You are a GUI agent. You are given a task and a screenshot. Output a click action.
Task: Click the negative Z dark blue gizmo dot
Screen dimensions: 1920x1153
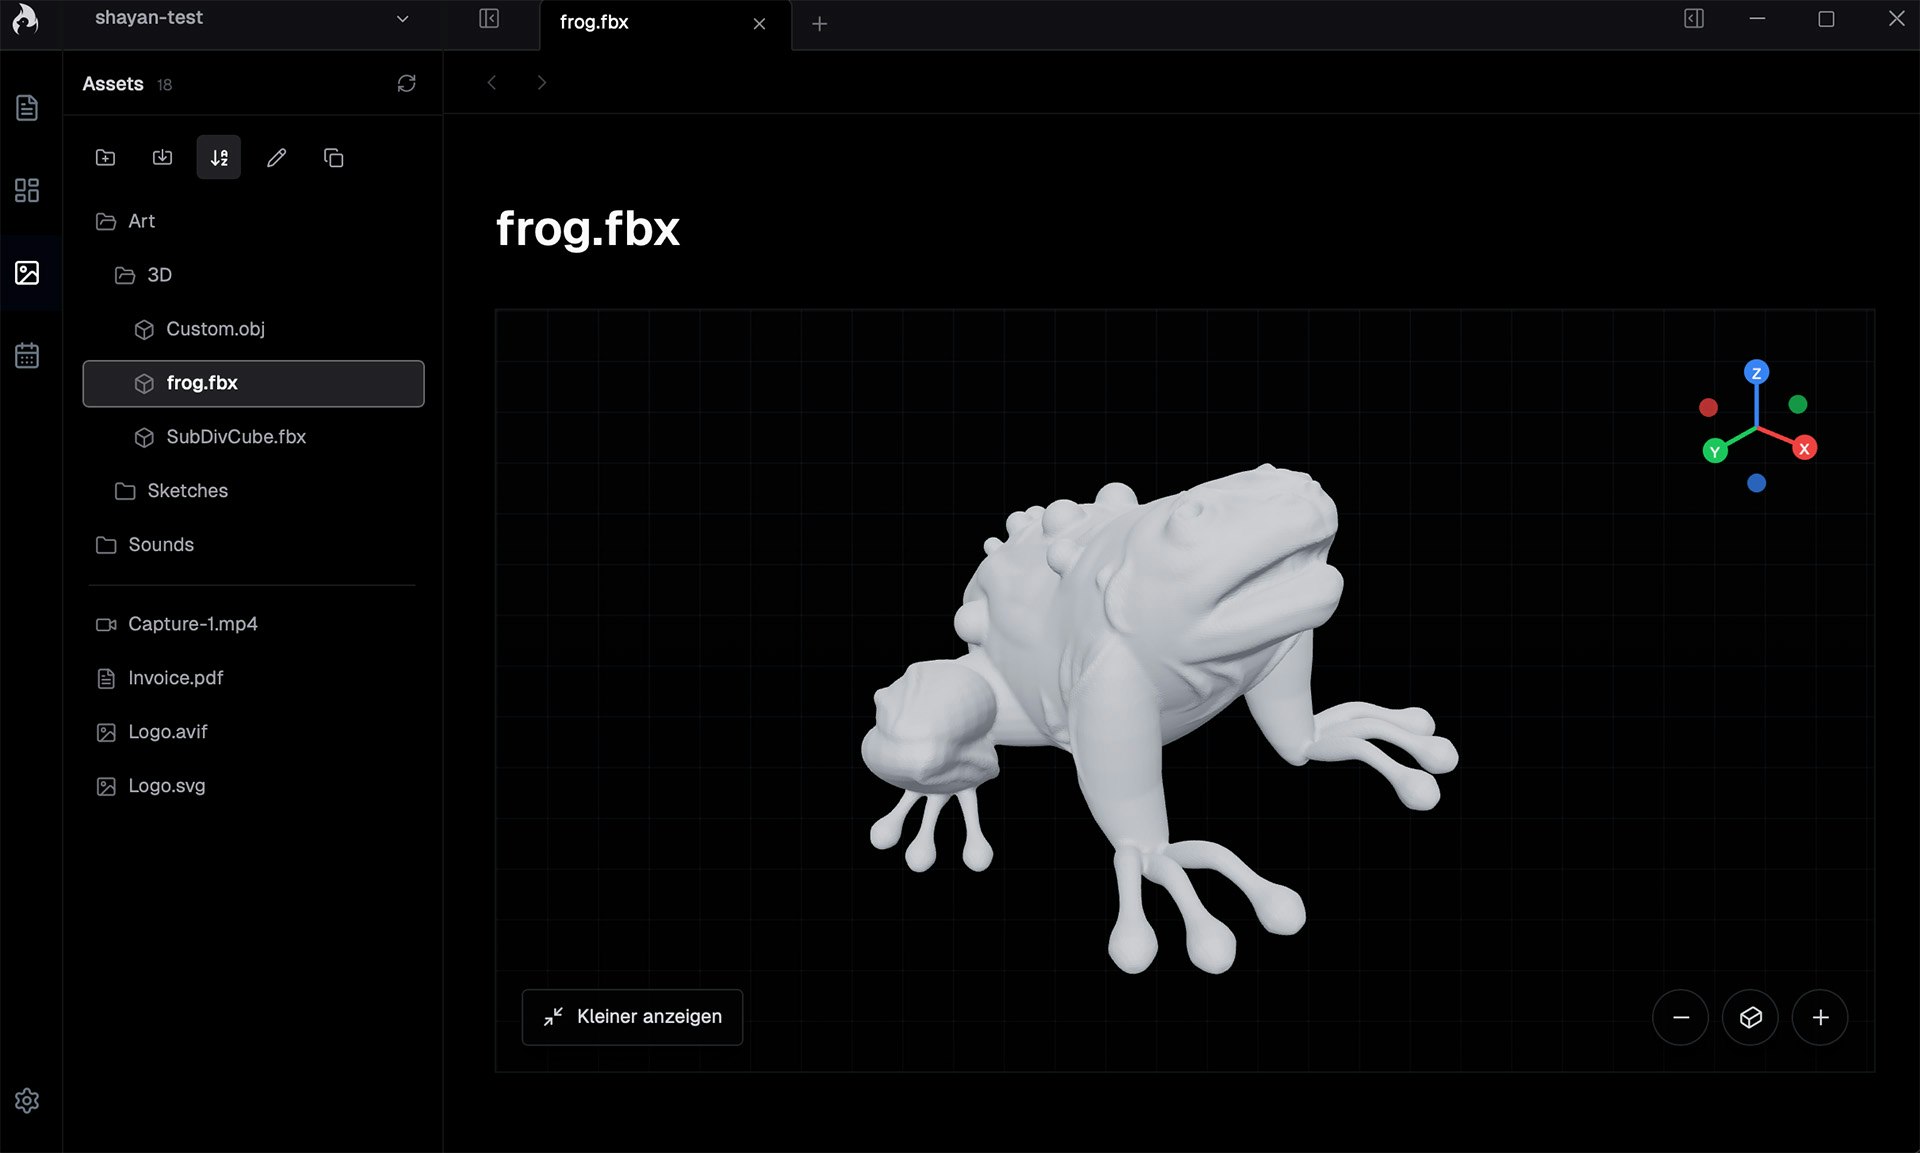click(1756, 483)
